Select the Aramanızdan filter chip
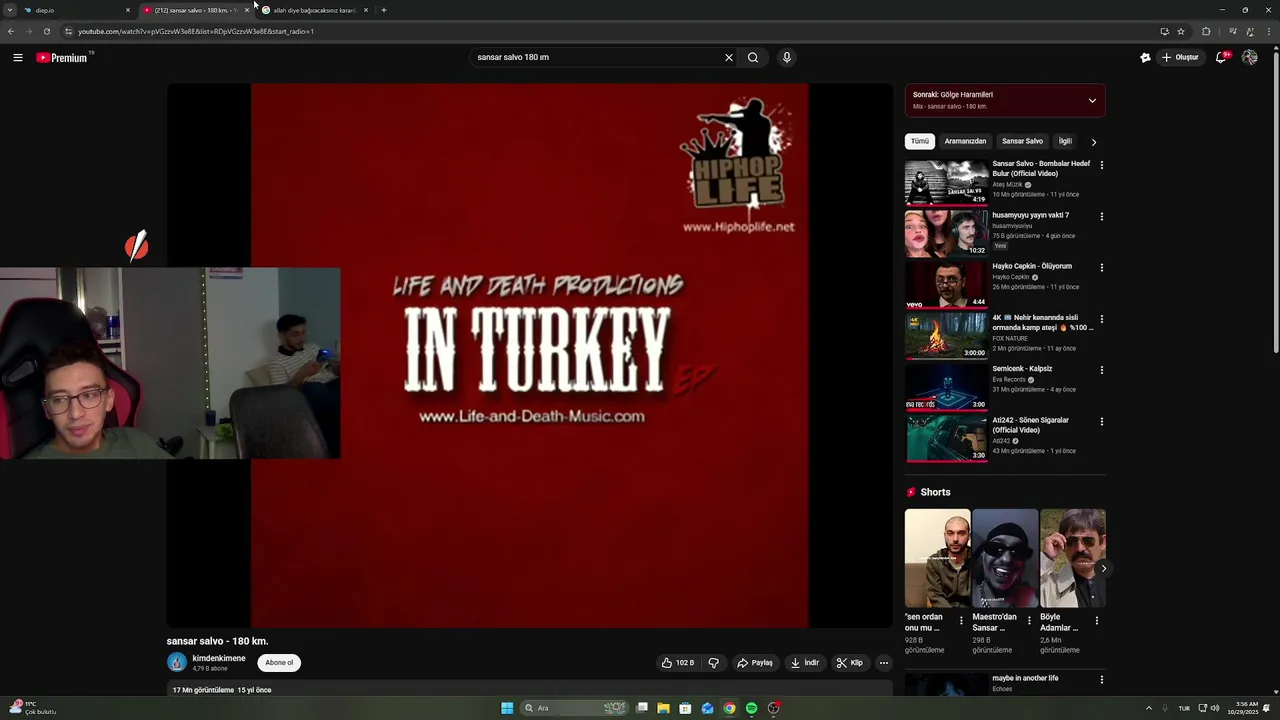This screenshot has height=720, width=1280. pos(965,142)
